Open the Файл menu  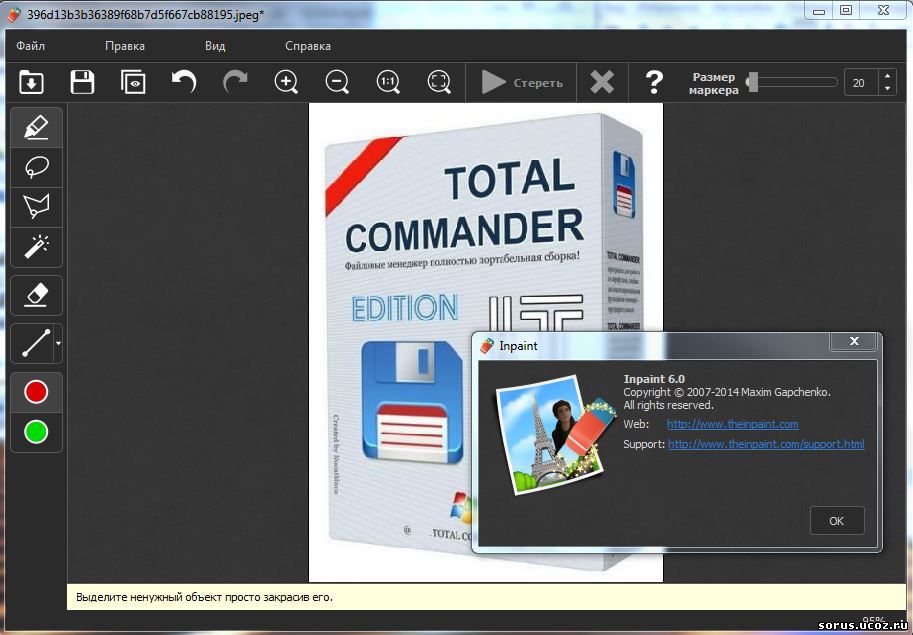[30, 46]
